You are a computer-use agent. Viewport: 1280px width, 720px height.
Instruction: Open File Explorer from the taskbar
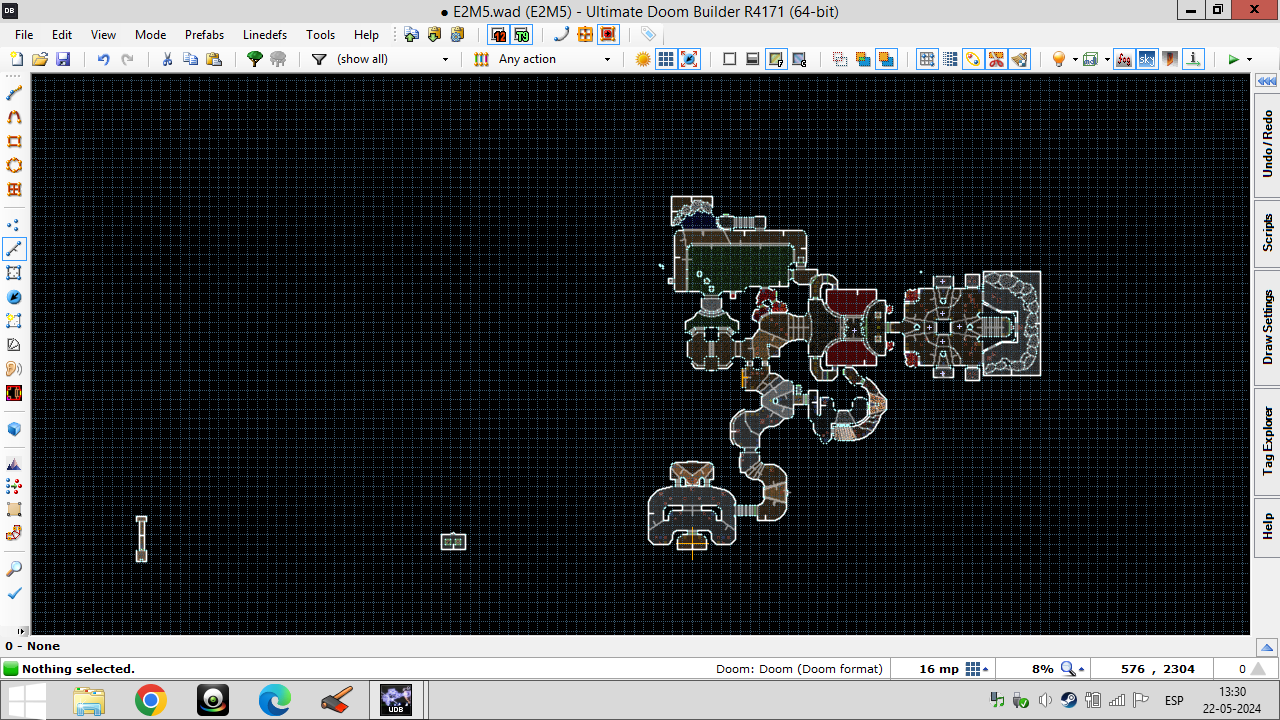(89, 700)
